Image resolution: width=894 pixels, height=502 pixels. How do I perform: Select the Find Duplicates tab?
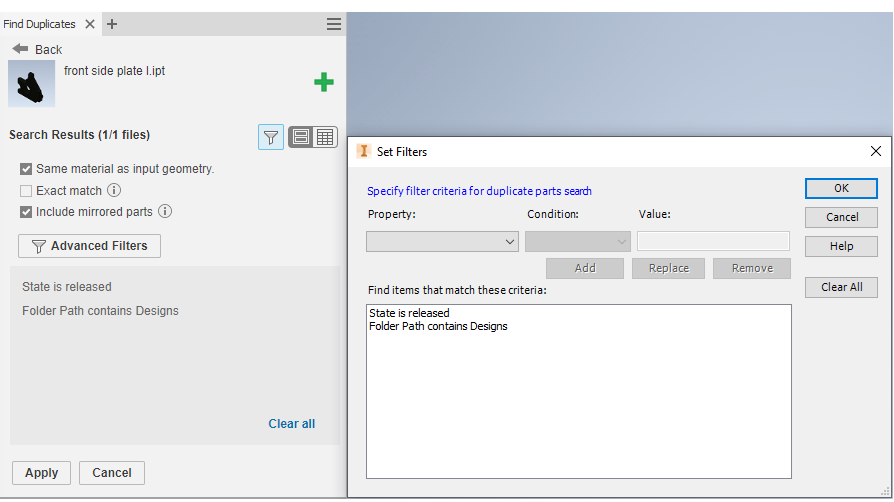(x=39, y=24)
